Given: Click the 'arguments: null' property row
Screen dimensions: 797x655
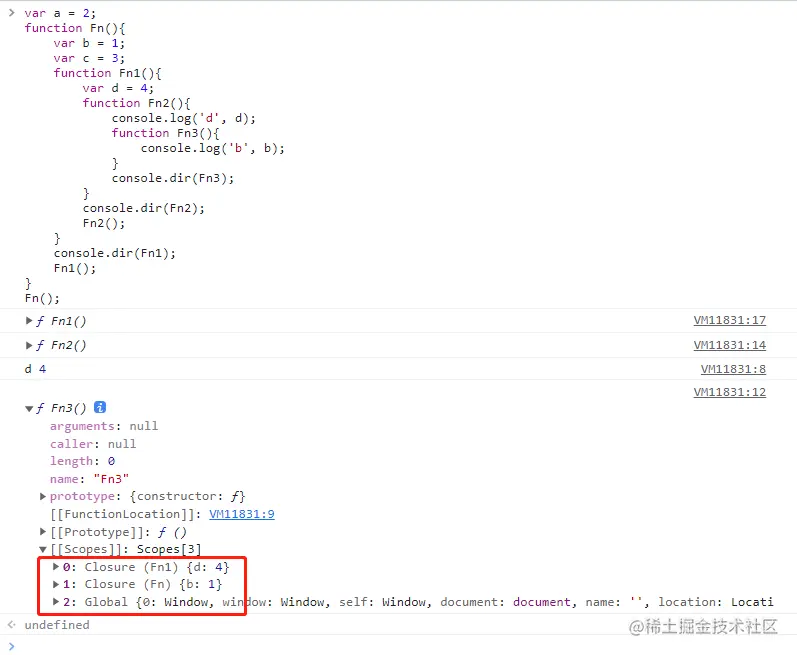Looking at the screenshot, I should pyautogui.click(x=104, y=426).
